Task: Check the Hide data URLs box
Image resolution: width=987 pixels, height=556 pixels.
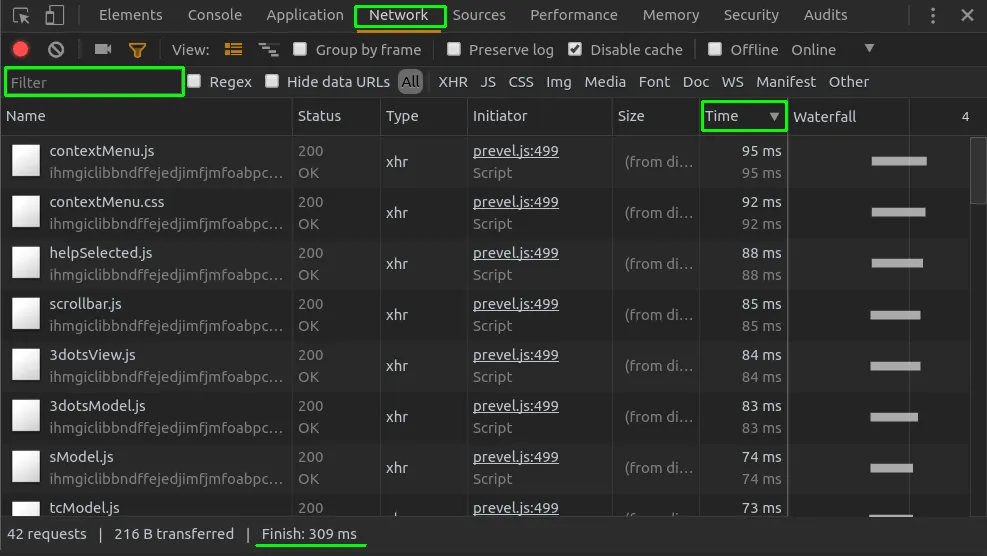Action: tap(272, 81)
